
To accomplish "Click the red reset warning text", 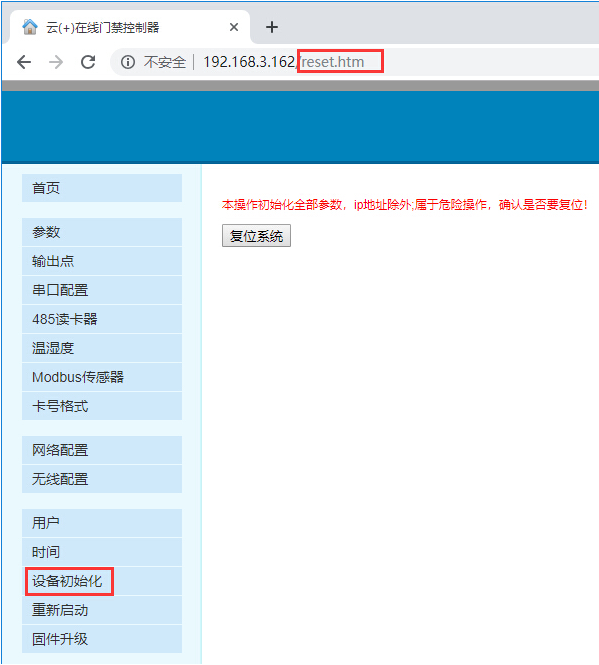I will point(404,205).
